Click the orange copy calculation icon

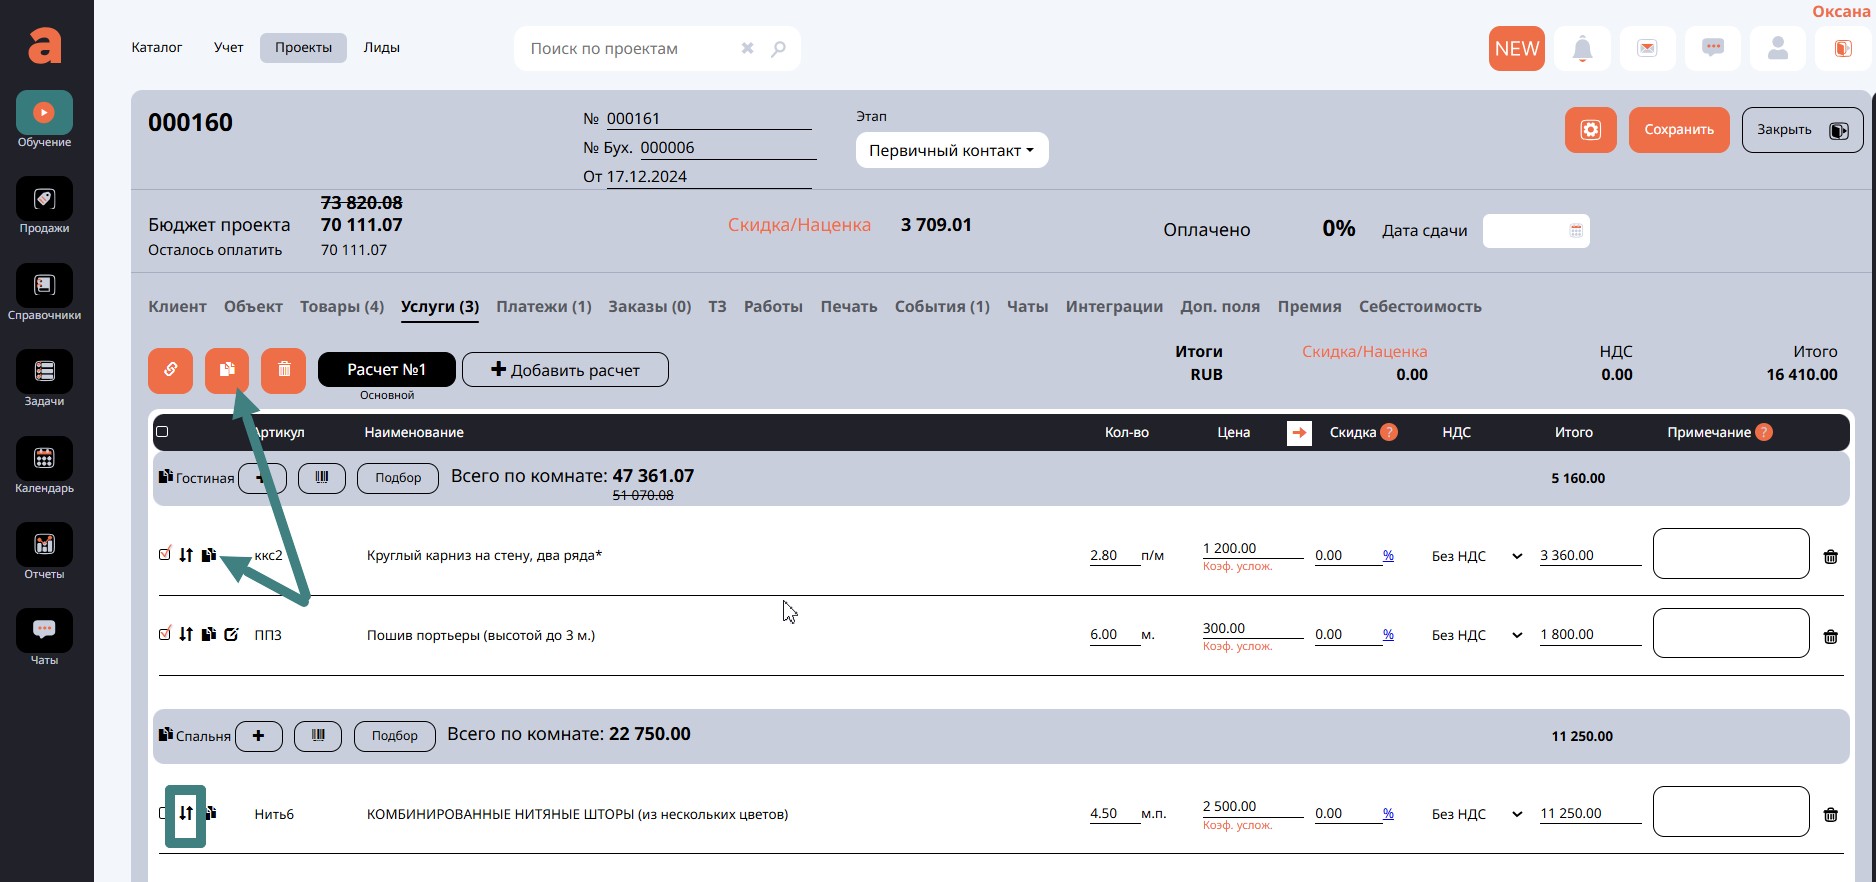[227, 370]
